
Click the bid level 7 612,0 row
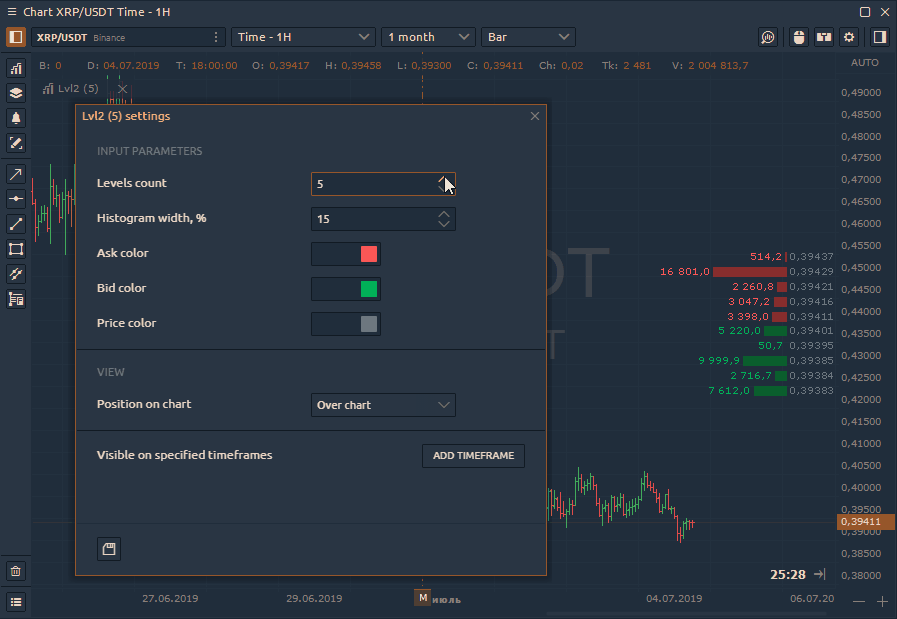(771, 391)
